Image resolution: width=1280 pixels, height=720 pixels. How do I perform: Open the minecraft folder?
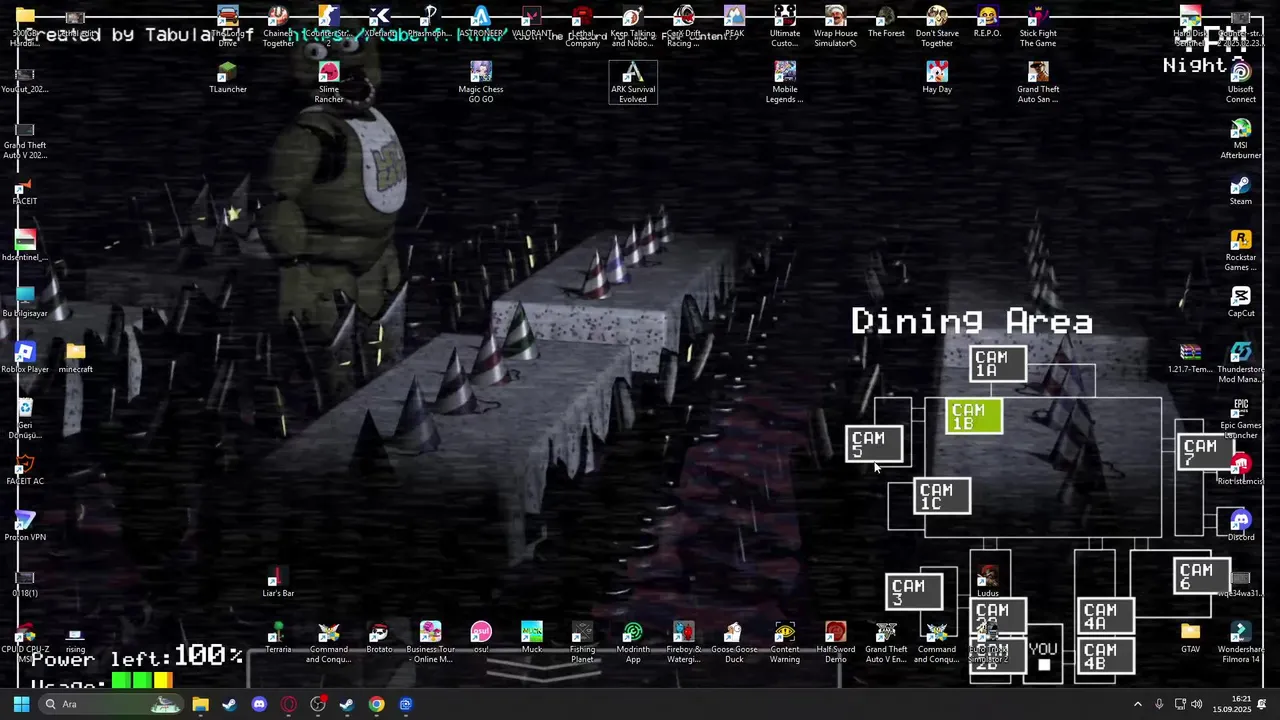pos(76,358)
